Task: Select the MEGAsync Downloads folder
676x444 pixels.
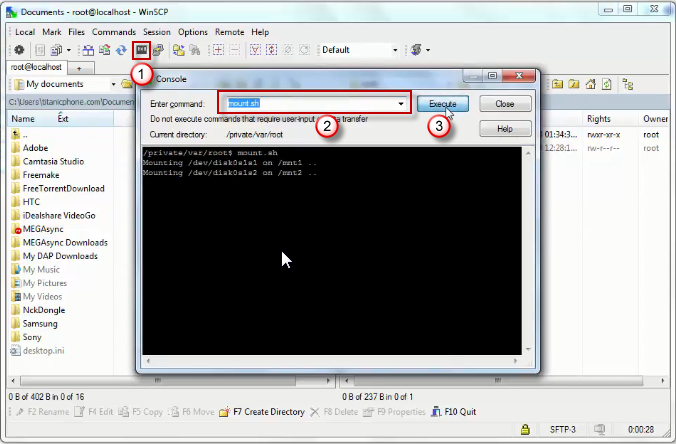Action: point(59,243)
